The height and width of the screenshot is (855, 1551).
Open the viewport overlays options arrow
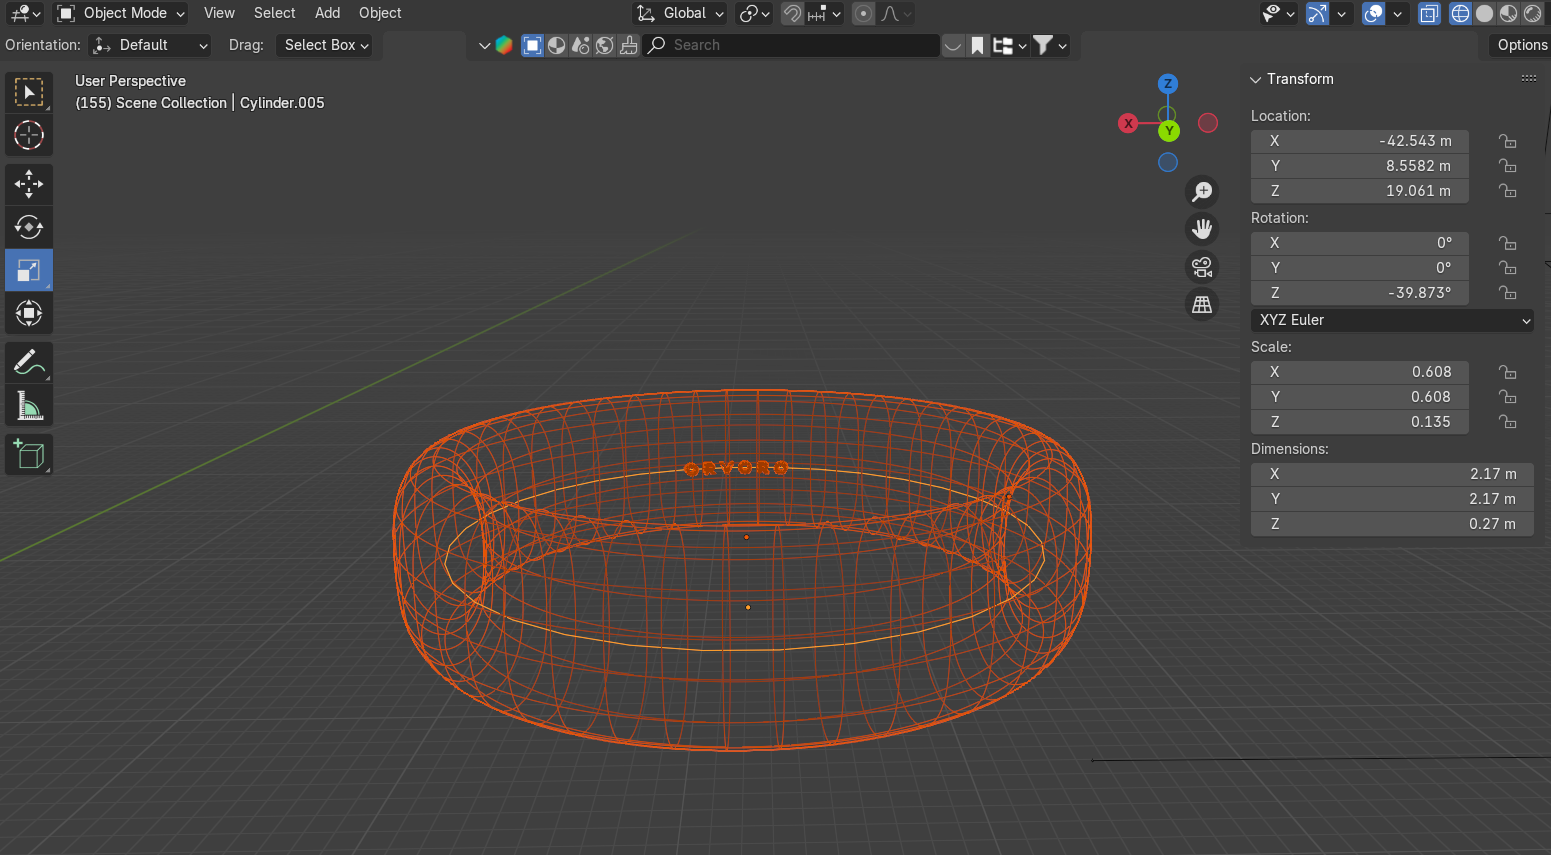coord(1397,13)
